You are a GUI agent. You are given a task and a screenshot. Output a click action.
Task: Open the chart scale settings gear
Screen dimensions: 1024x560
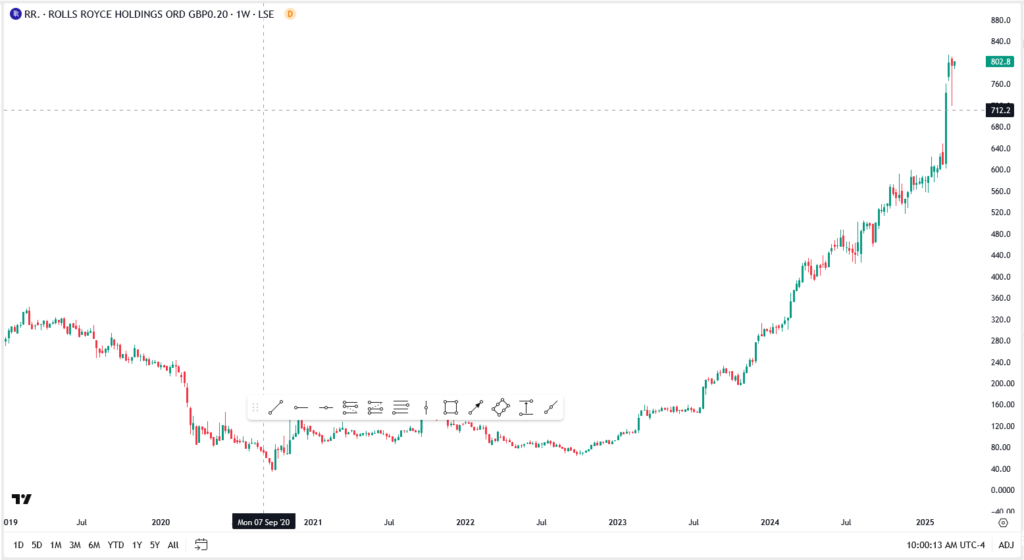click(x=1003, y=522)
